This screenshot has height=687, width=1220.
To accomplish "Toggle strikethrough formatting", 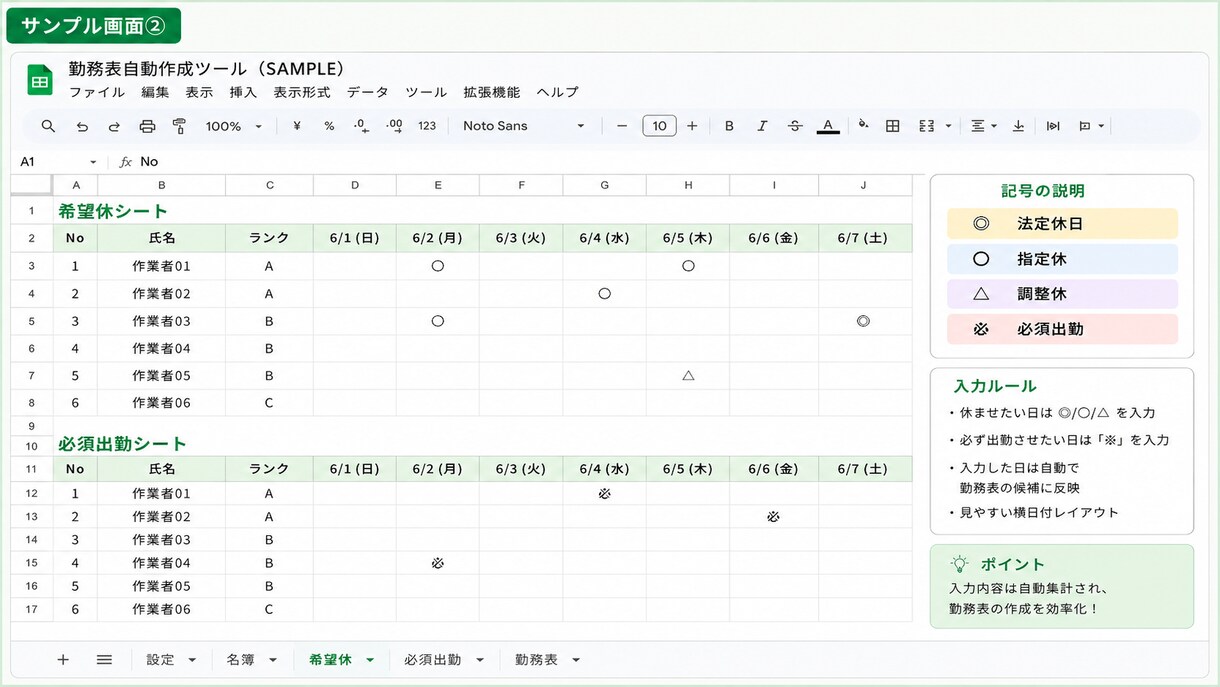I will (x=795, y=126).
